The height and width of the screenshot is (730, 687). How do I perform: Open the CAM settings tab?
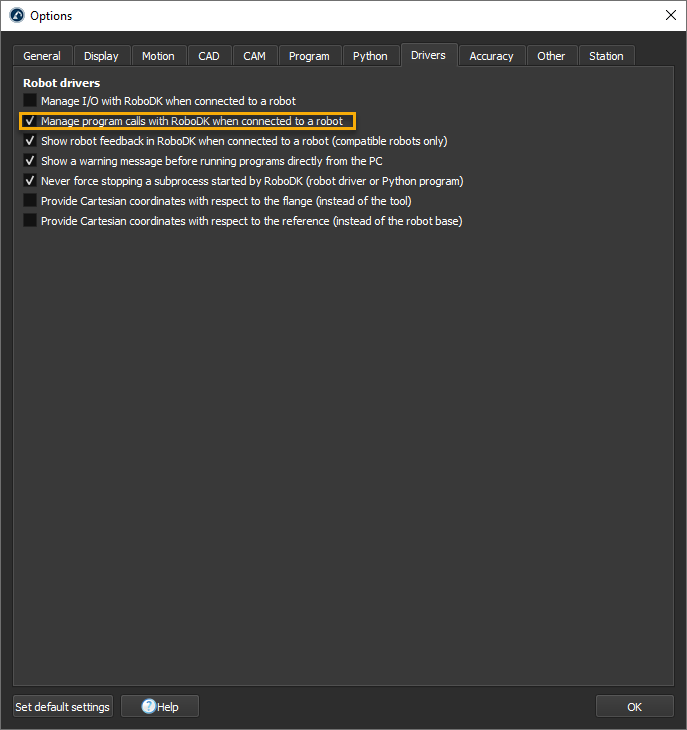click(255, 56)
